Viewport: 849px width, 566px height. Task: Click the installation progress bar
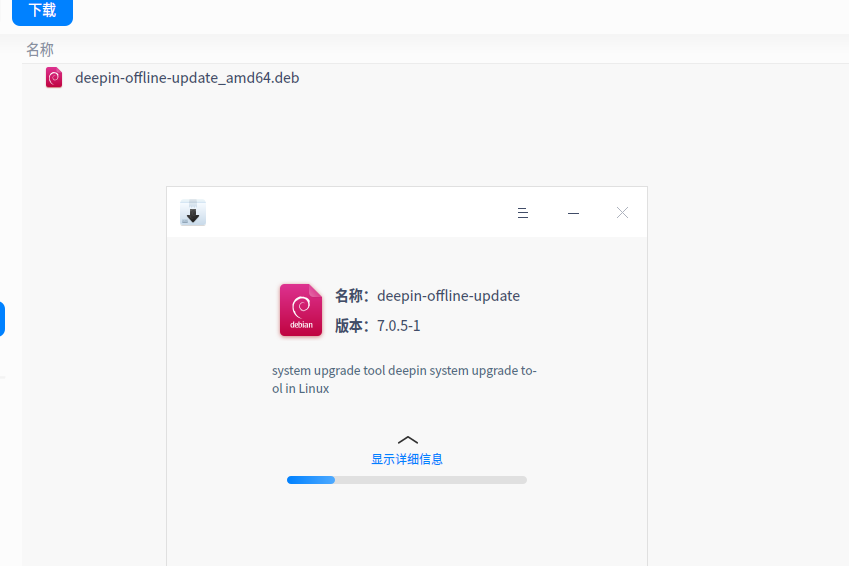pyautogui.click(x=407, y=480)
